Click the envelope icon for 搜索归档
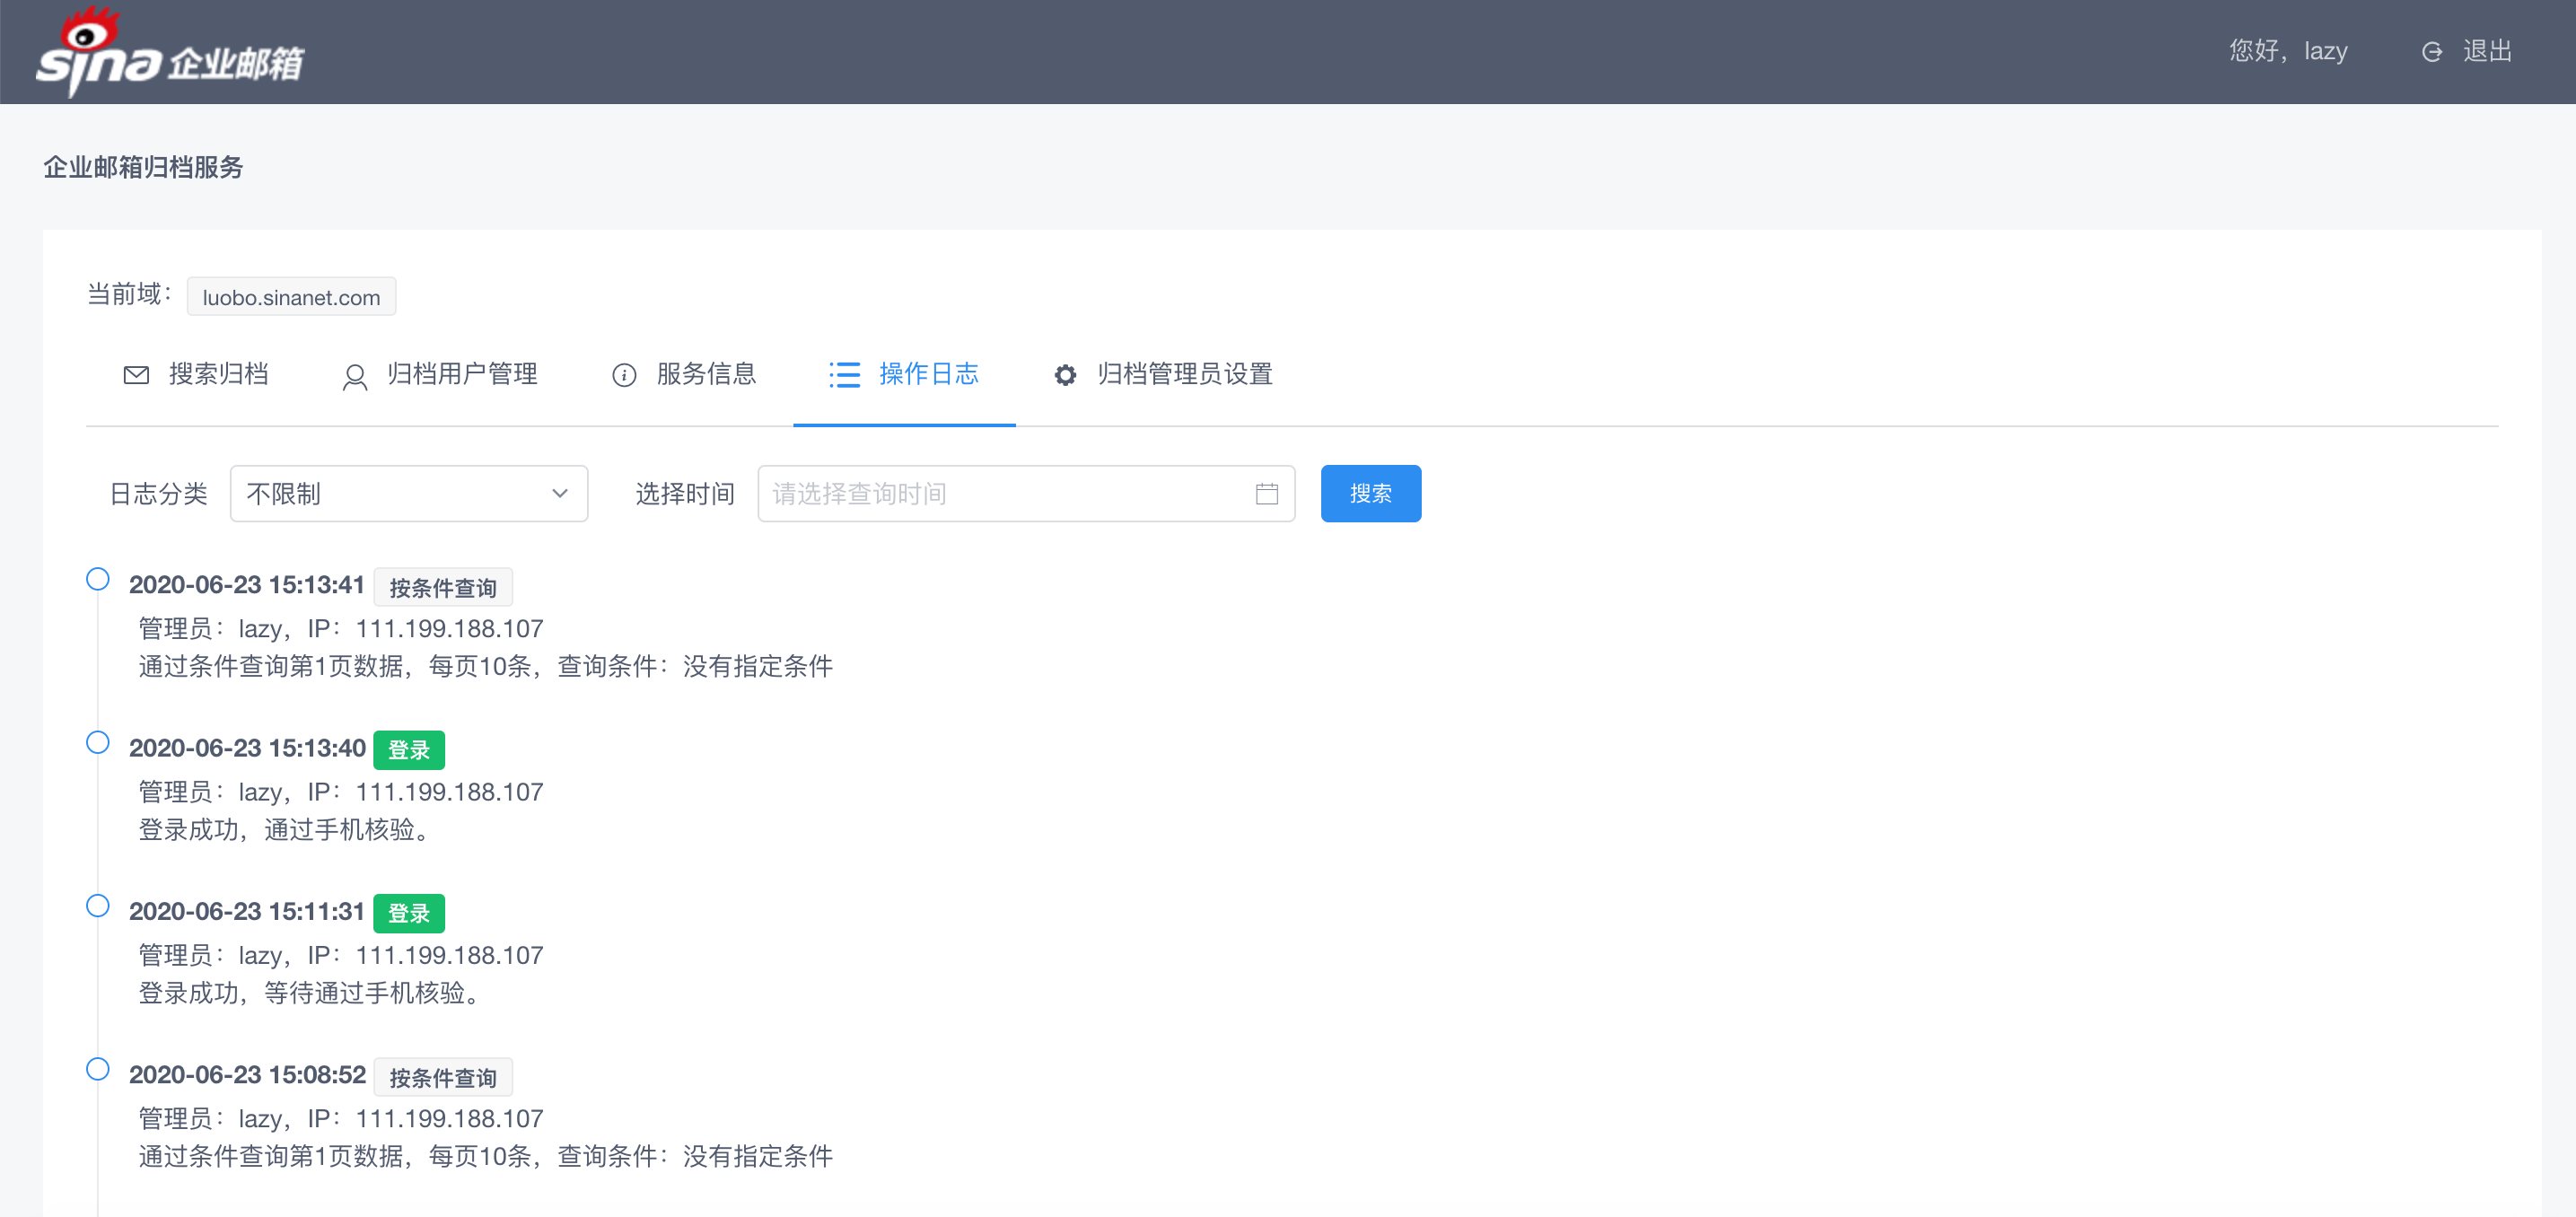Viewport: 2576px width, 1217px height. [x=136, y=375]
